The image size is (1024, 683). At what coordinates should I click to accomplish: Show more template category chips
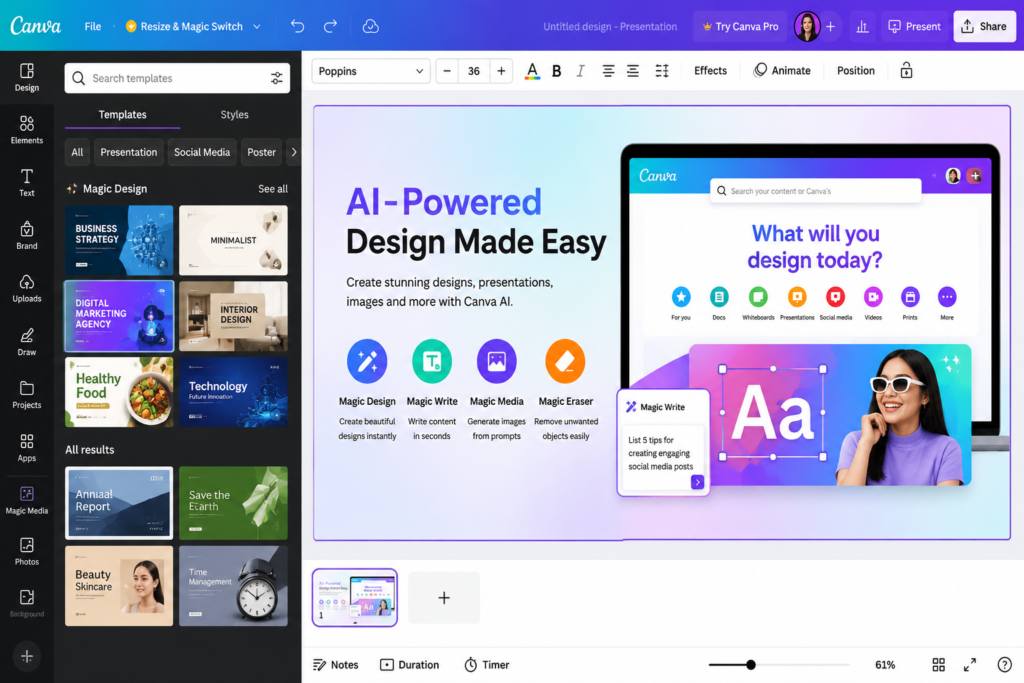pyautogui.click(x=294, y=152)
